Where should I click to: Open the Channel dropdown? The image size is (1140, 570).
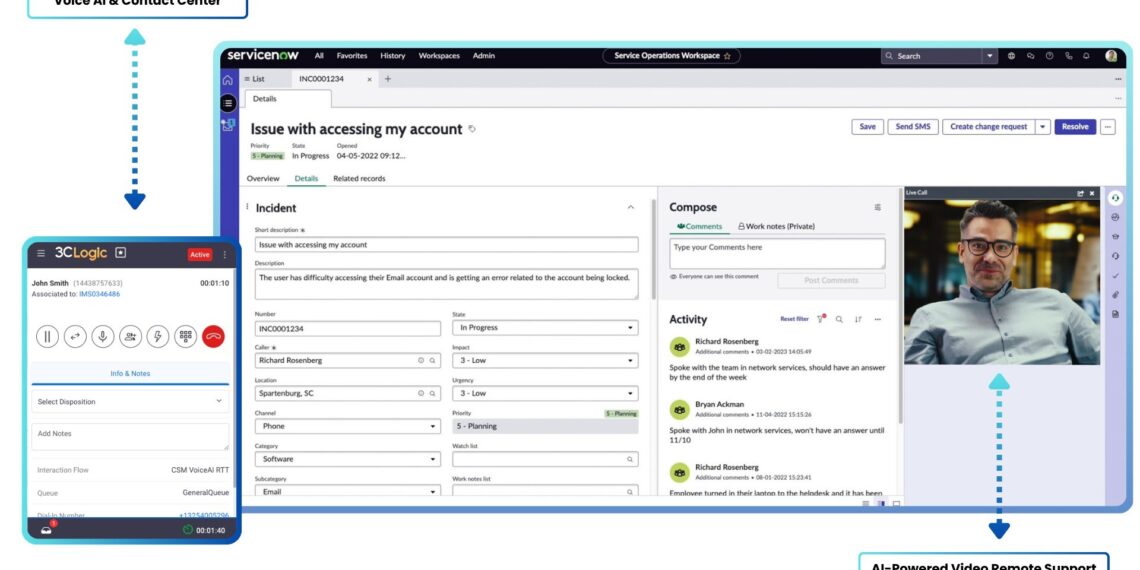point(348,427)
